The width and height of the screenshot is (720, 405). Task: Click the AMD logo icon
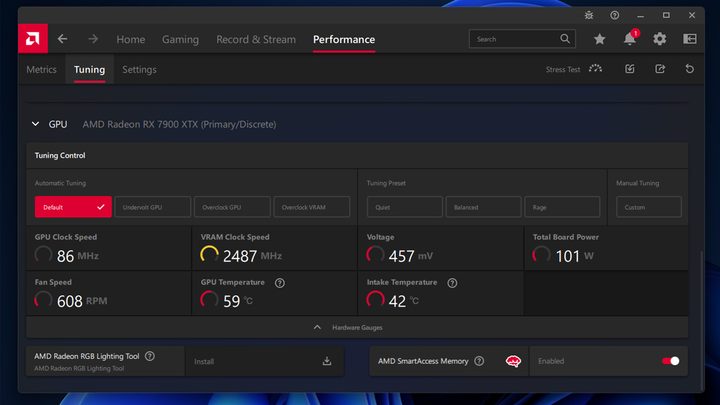point(33,39)
